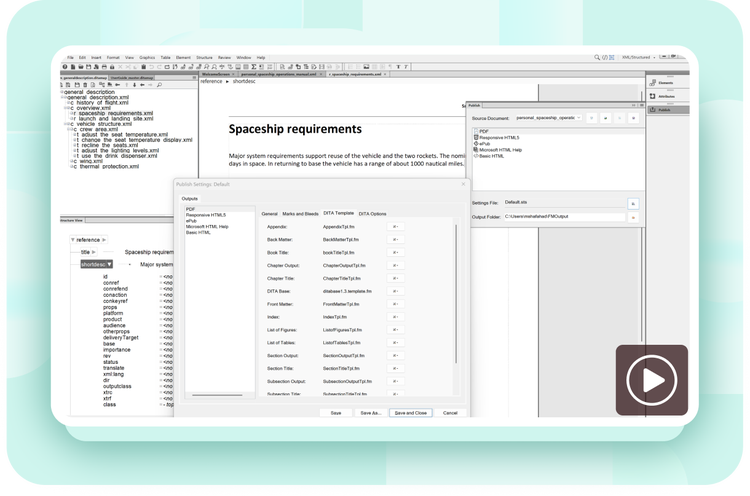Click the Save button in dialog

pos(336,413)
